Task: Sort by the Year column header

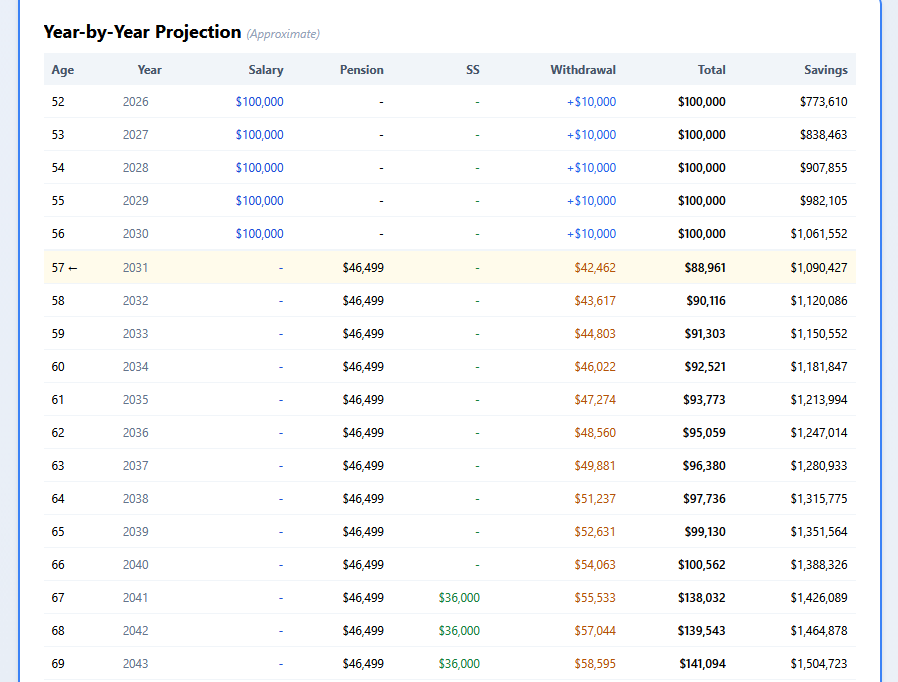Action: coord(149,70)
